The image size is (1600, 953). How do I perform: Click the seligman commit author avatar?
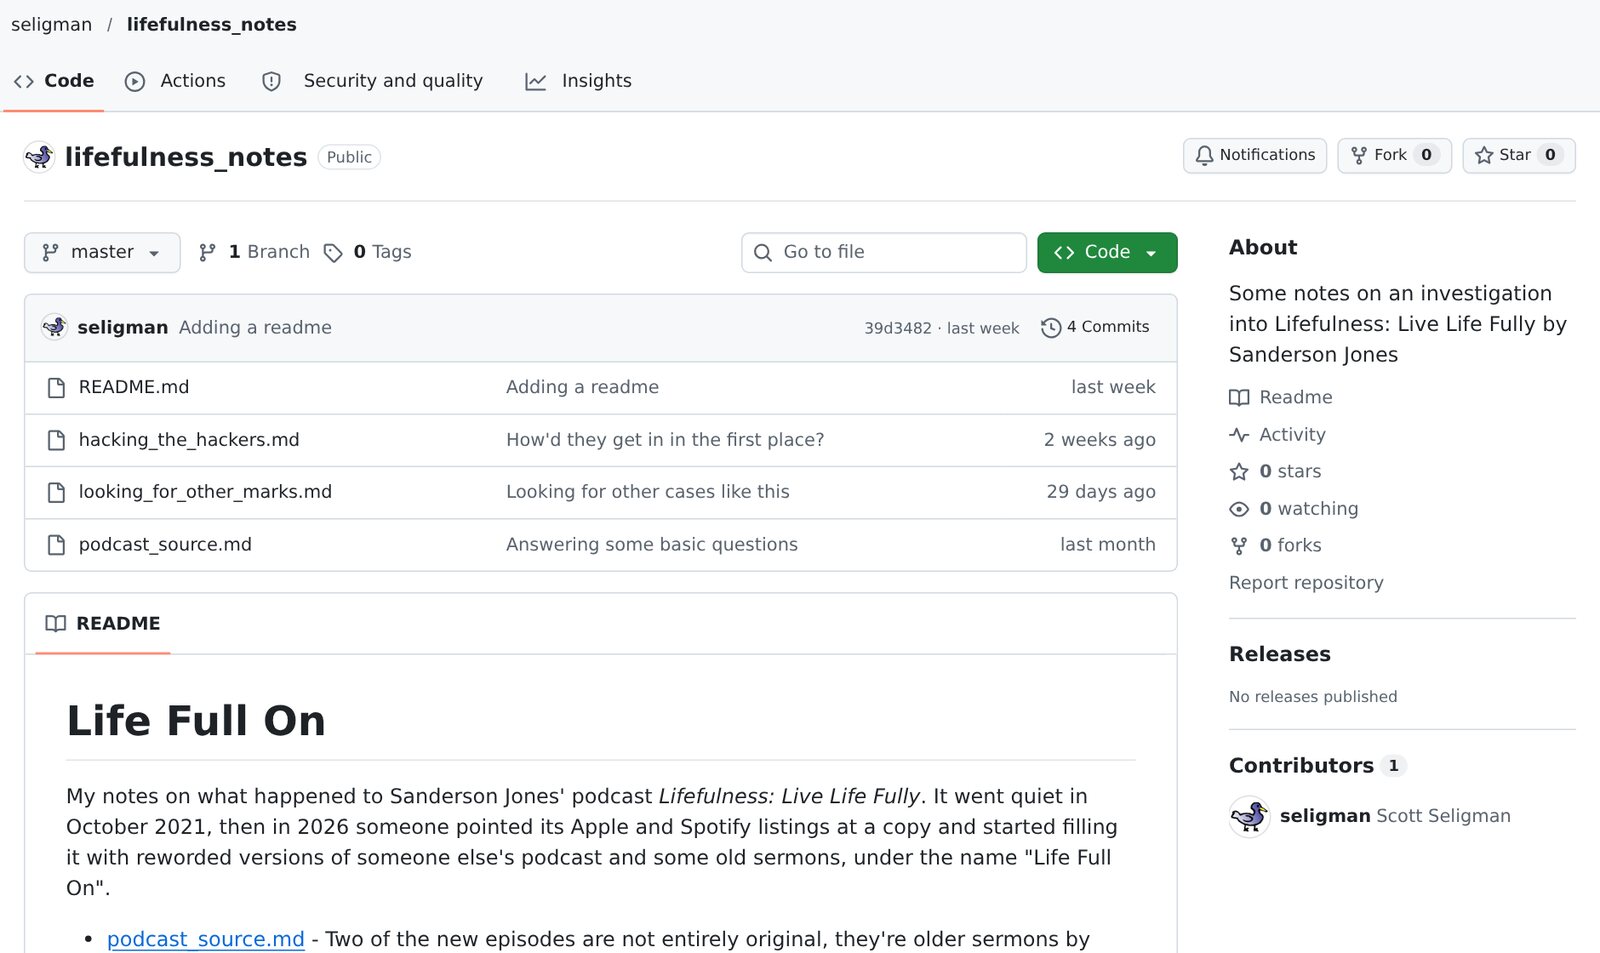(x=54, y=327)
